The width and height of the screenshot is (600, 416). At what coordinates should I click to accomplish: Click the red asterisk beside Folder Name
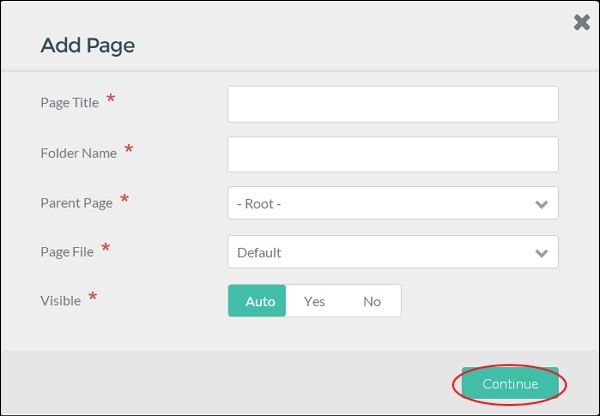(x=128, y=150)
